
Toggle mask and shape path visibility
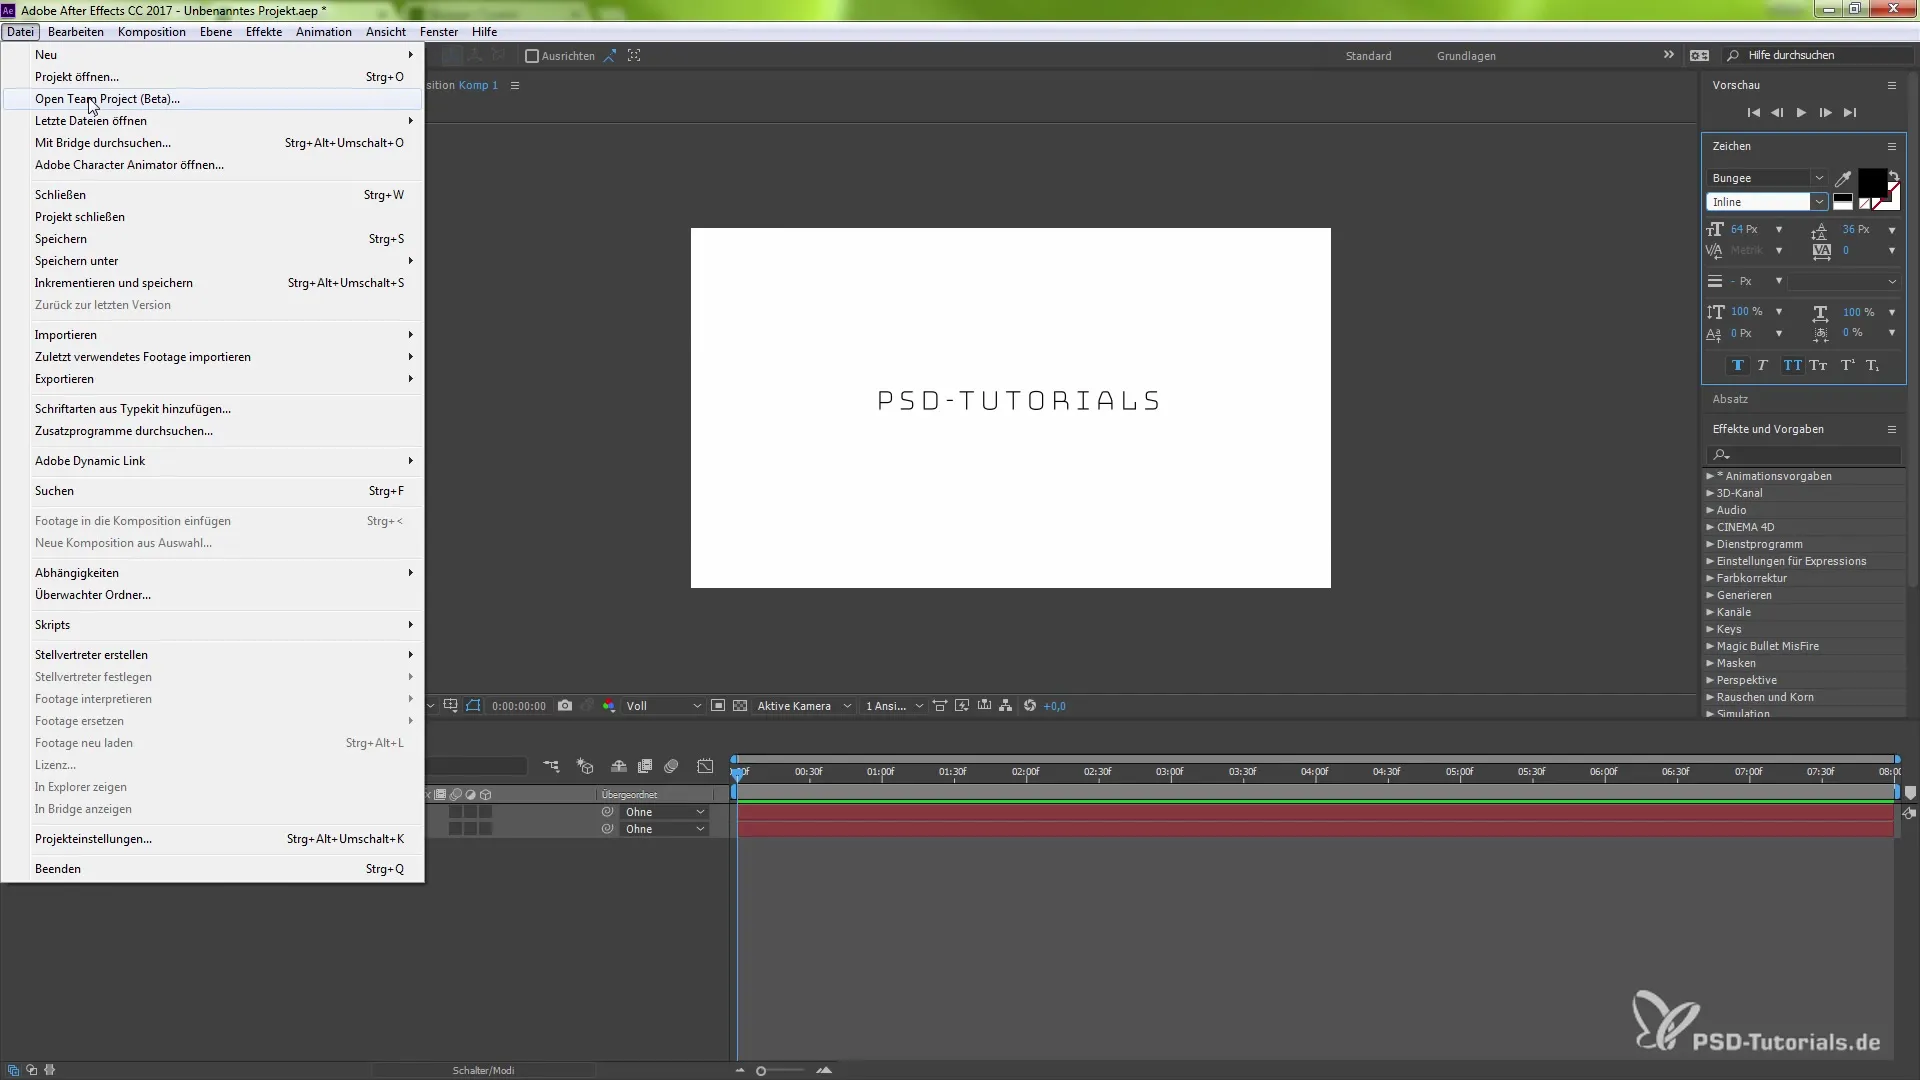[473, 706]
